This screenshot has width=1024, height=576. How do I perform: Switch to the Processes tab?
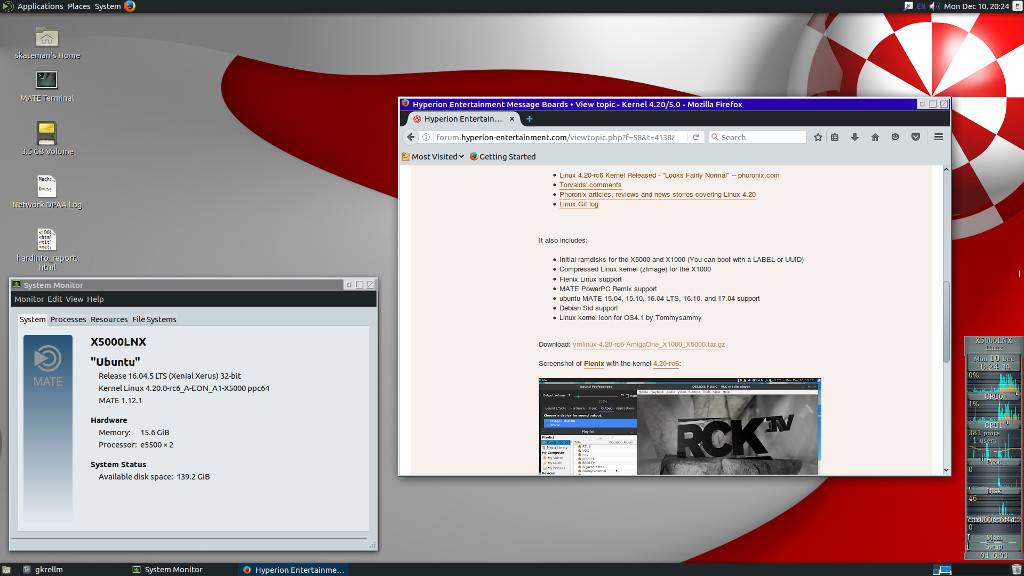68,319
